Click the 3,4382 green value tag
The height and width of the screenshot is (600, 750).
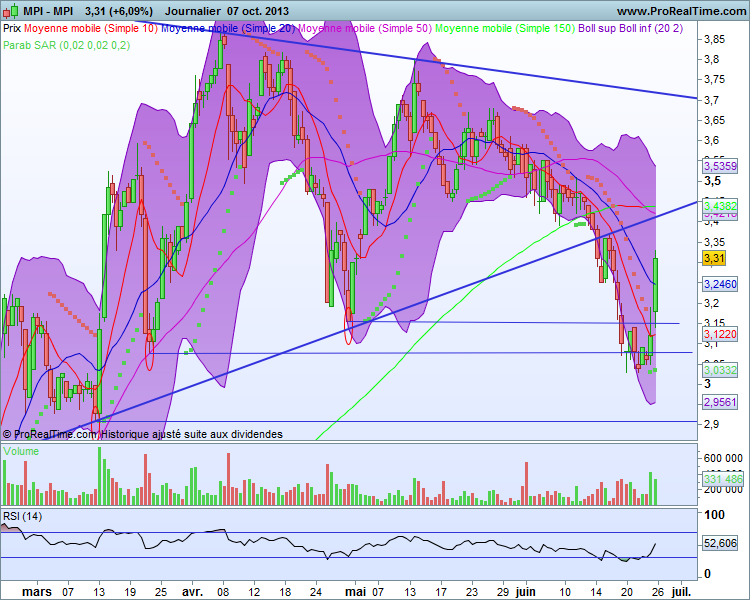[720, 206]
